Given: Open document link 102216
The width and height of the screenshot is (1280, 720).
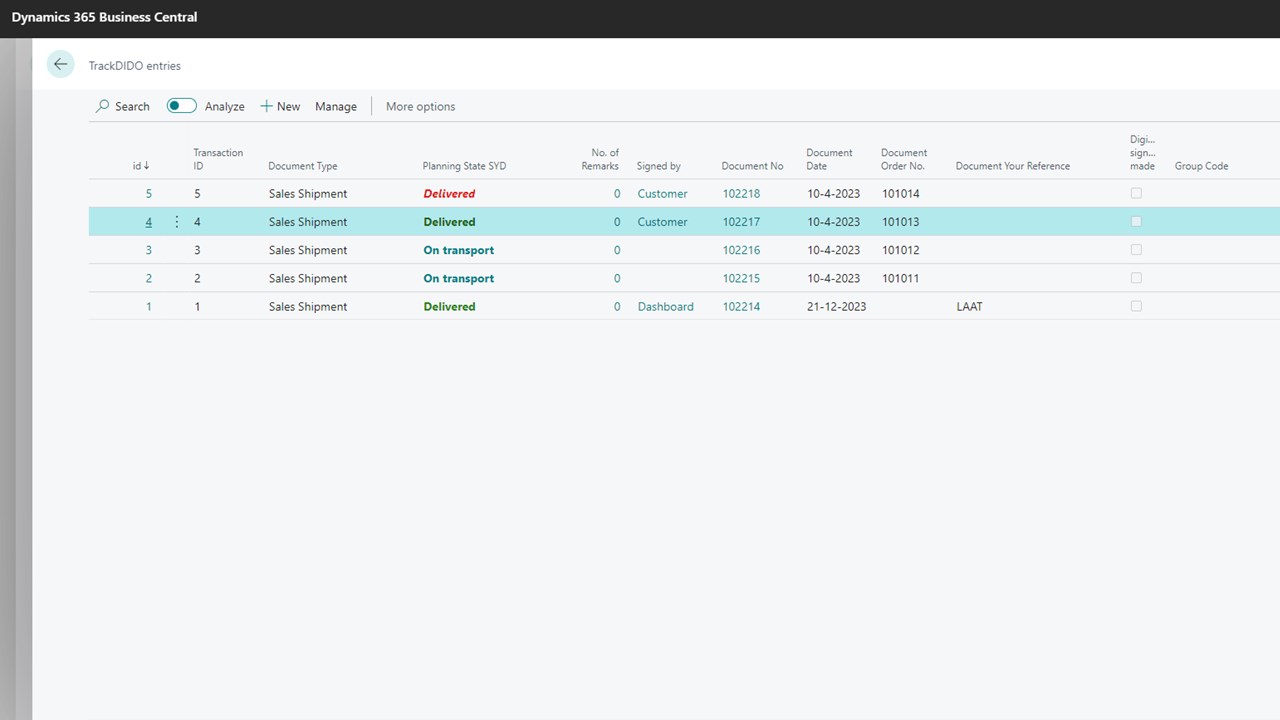Looking at the screenshot, I should click(x=741, y=250).
